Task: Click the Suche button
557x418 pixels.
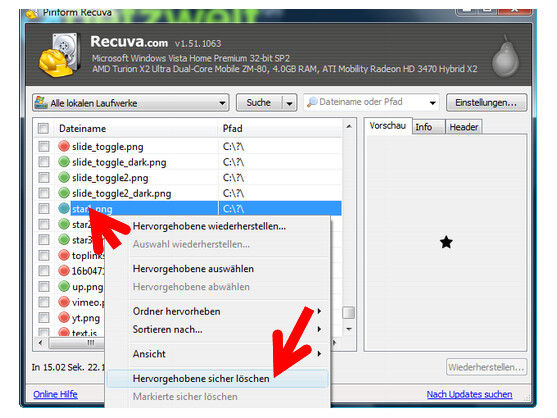Action: 259,103
